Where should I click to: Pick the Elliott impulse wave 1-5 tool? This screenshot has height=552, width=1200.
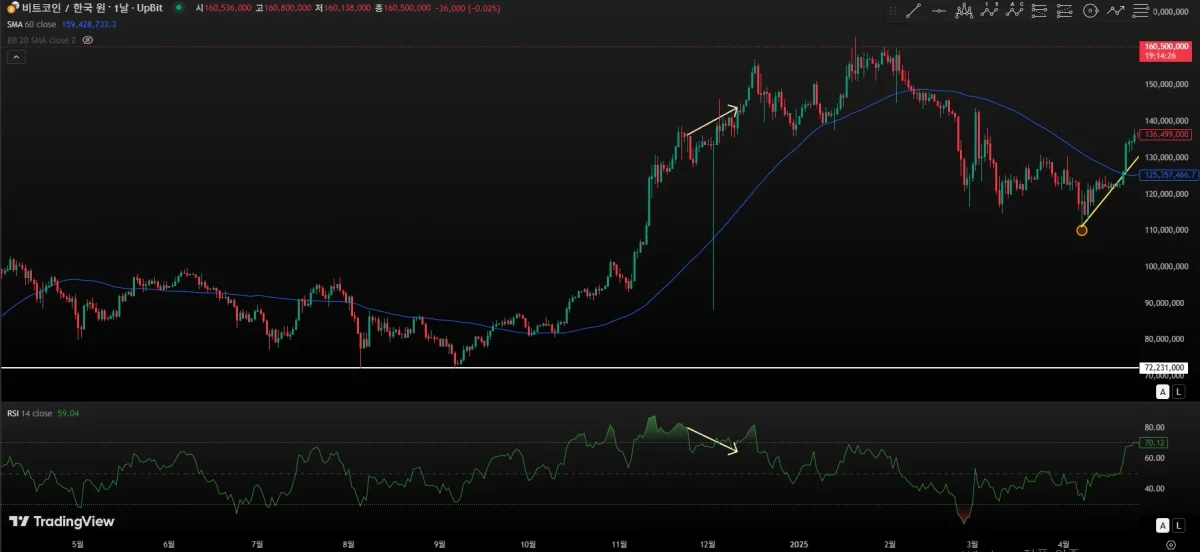990,11
